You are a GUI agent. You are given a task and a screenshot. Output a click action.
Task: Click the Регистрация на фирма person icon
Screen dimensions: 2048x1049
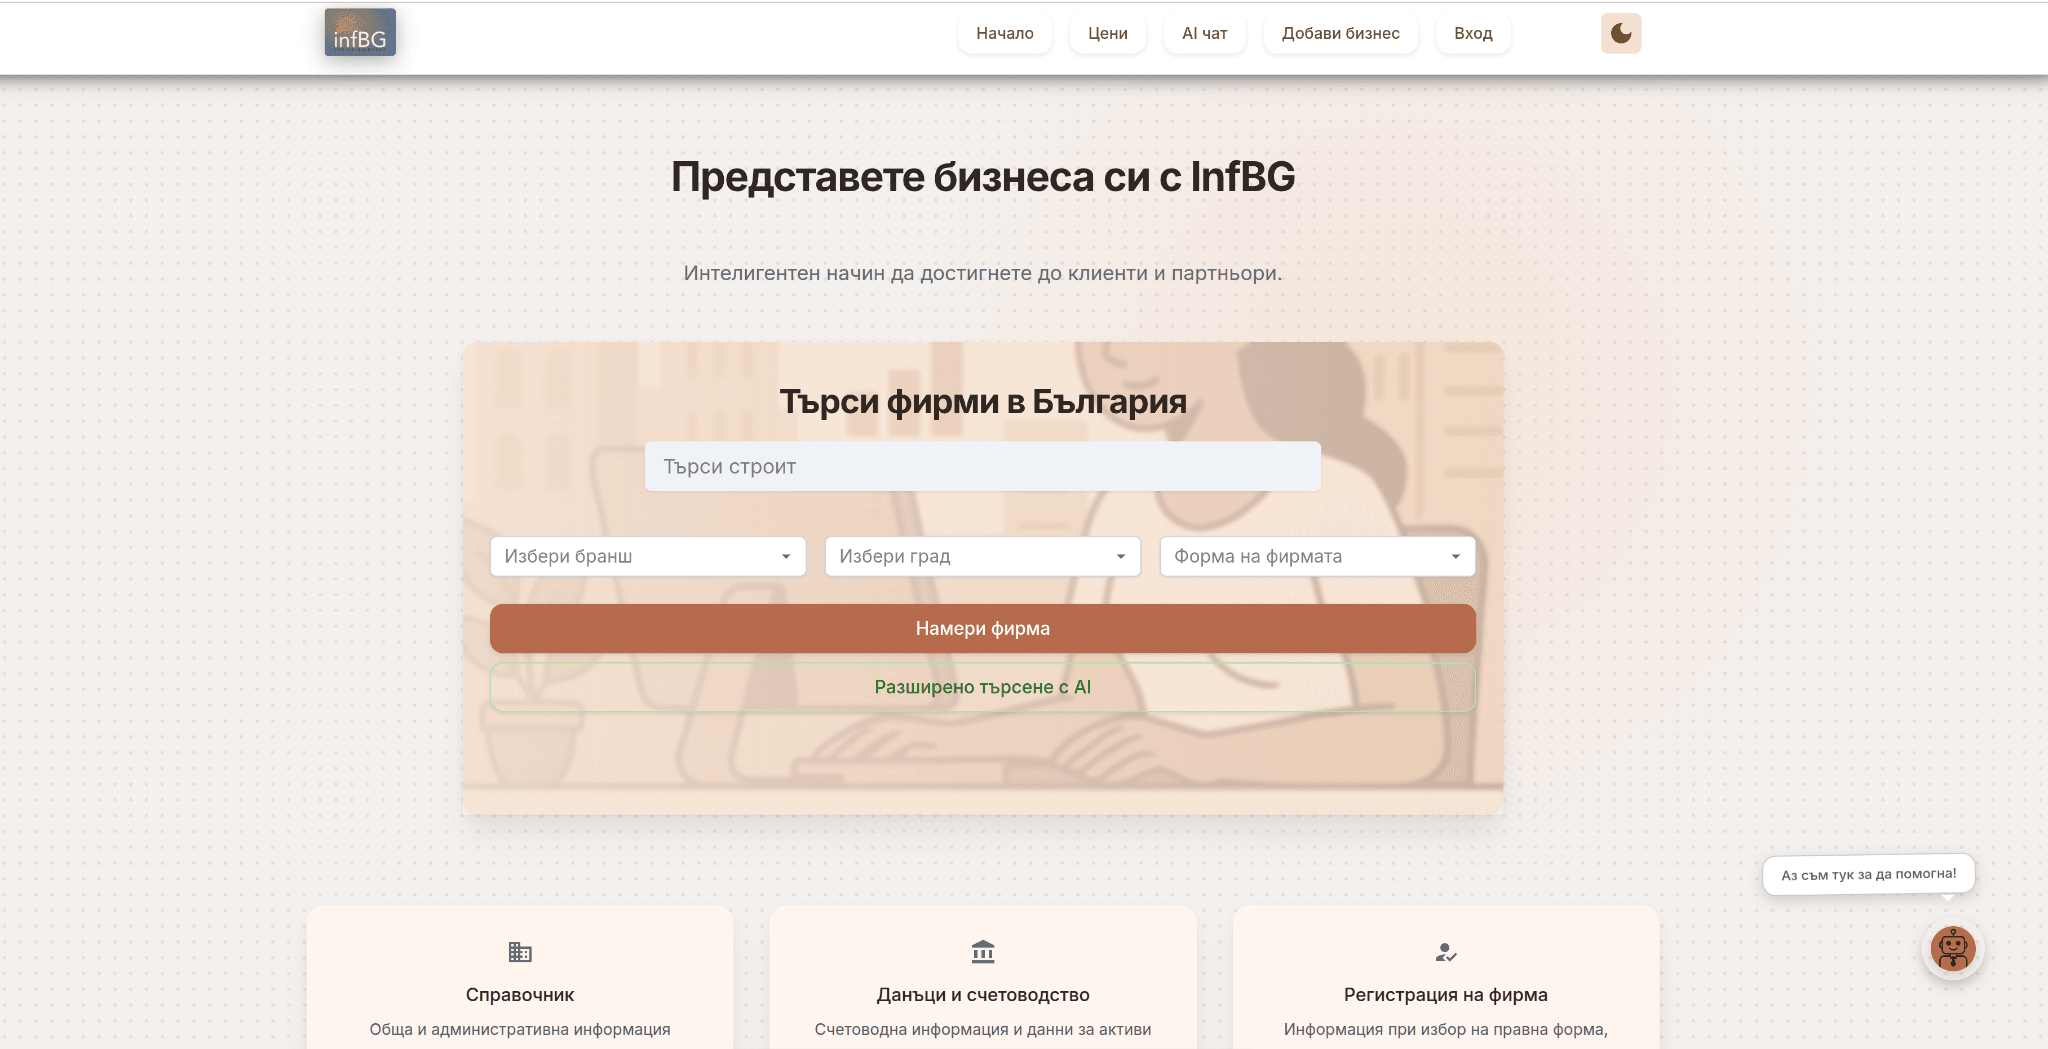tap(1446, 952)
